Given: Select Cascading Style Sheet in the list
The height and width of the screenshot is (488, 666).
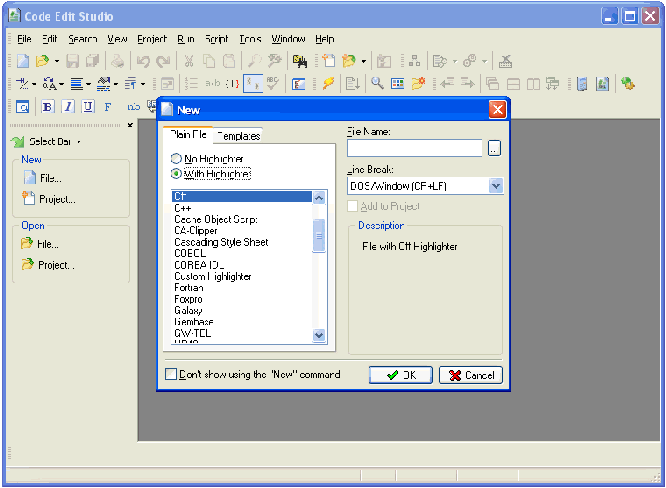Looking at the screenshot, I should pyautogui.click(x=242, y=242).
